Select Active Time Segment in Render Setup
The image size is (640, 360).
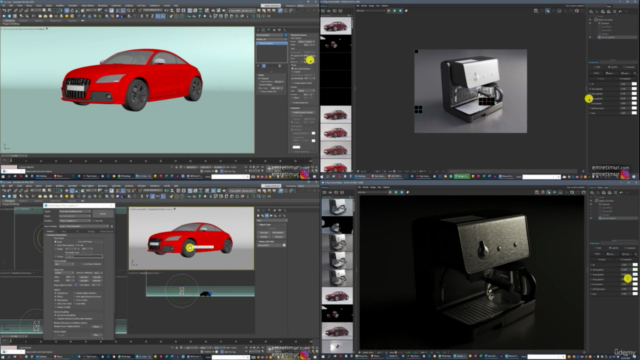pos(55,245)
